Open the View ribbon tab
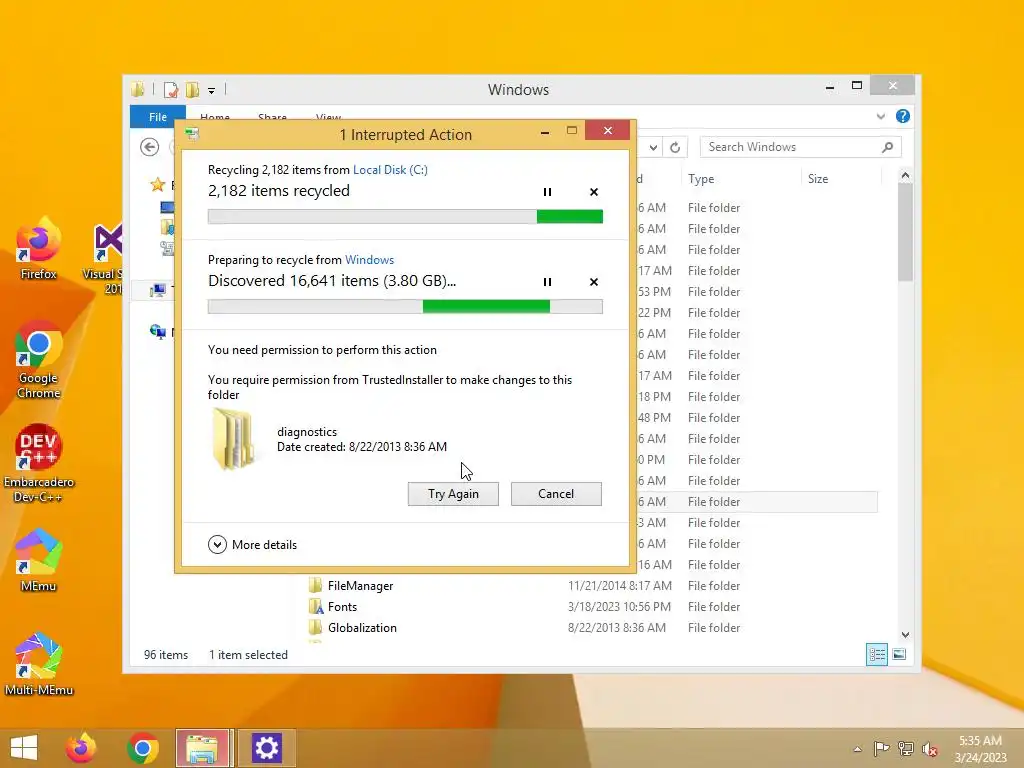Screen dimensions: 1024x768 328,118
